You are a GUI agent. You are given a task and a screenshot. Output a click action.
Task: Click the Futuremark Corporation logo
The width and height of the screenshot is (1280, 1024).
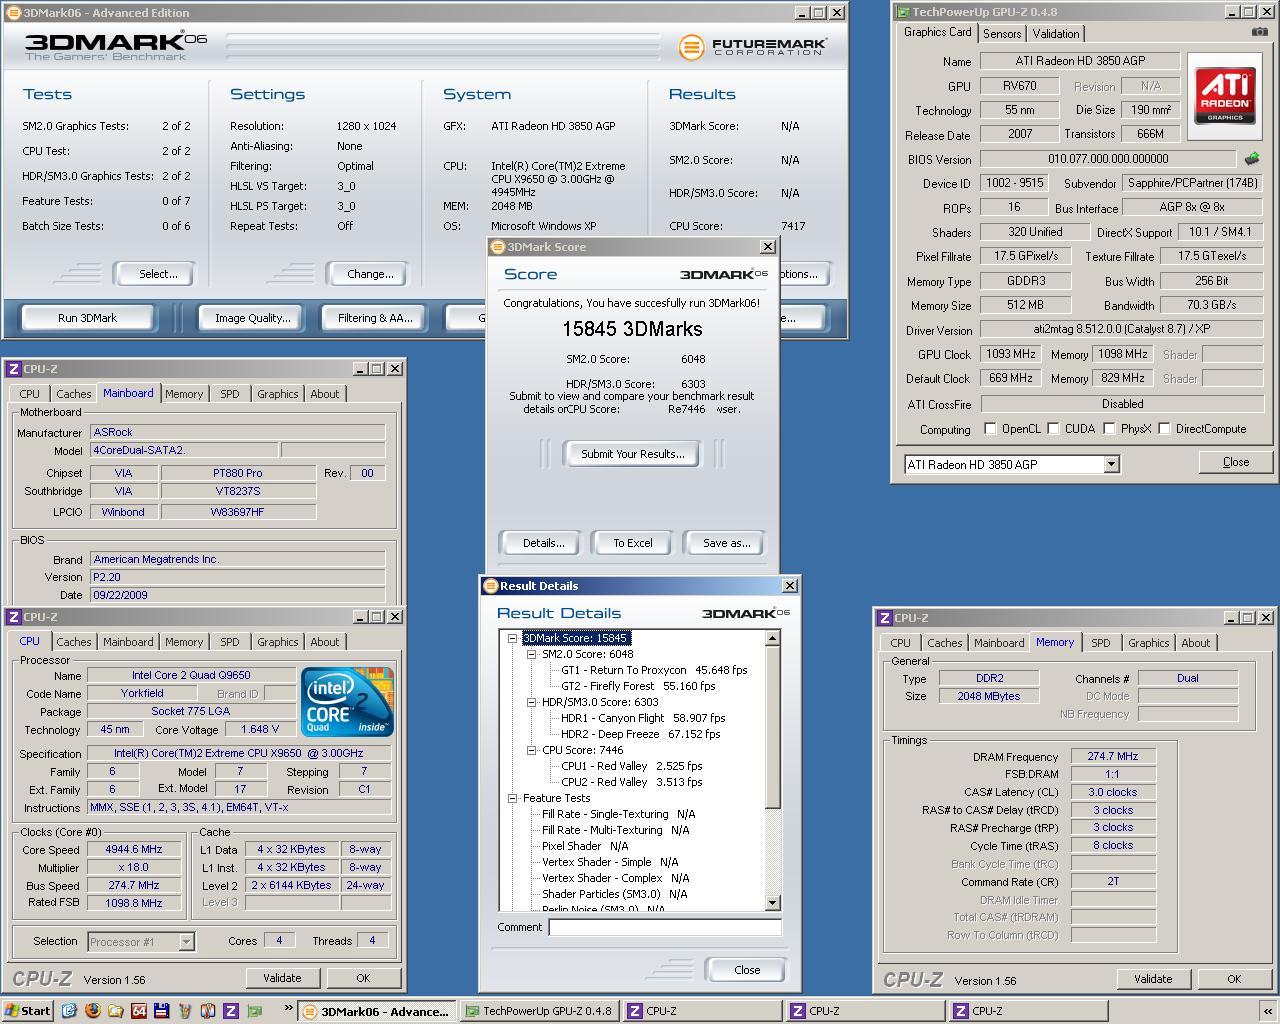click(752, 47)
